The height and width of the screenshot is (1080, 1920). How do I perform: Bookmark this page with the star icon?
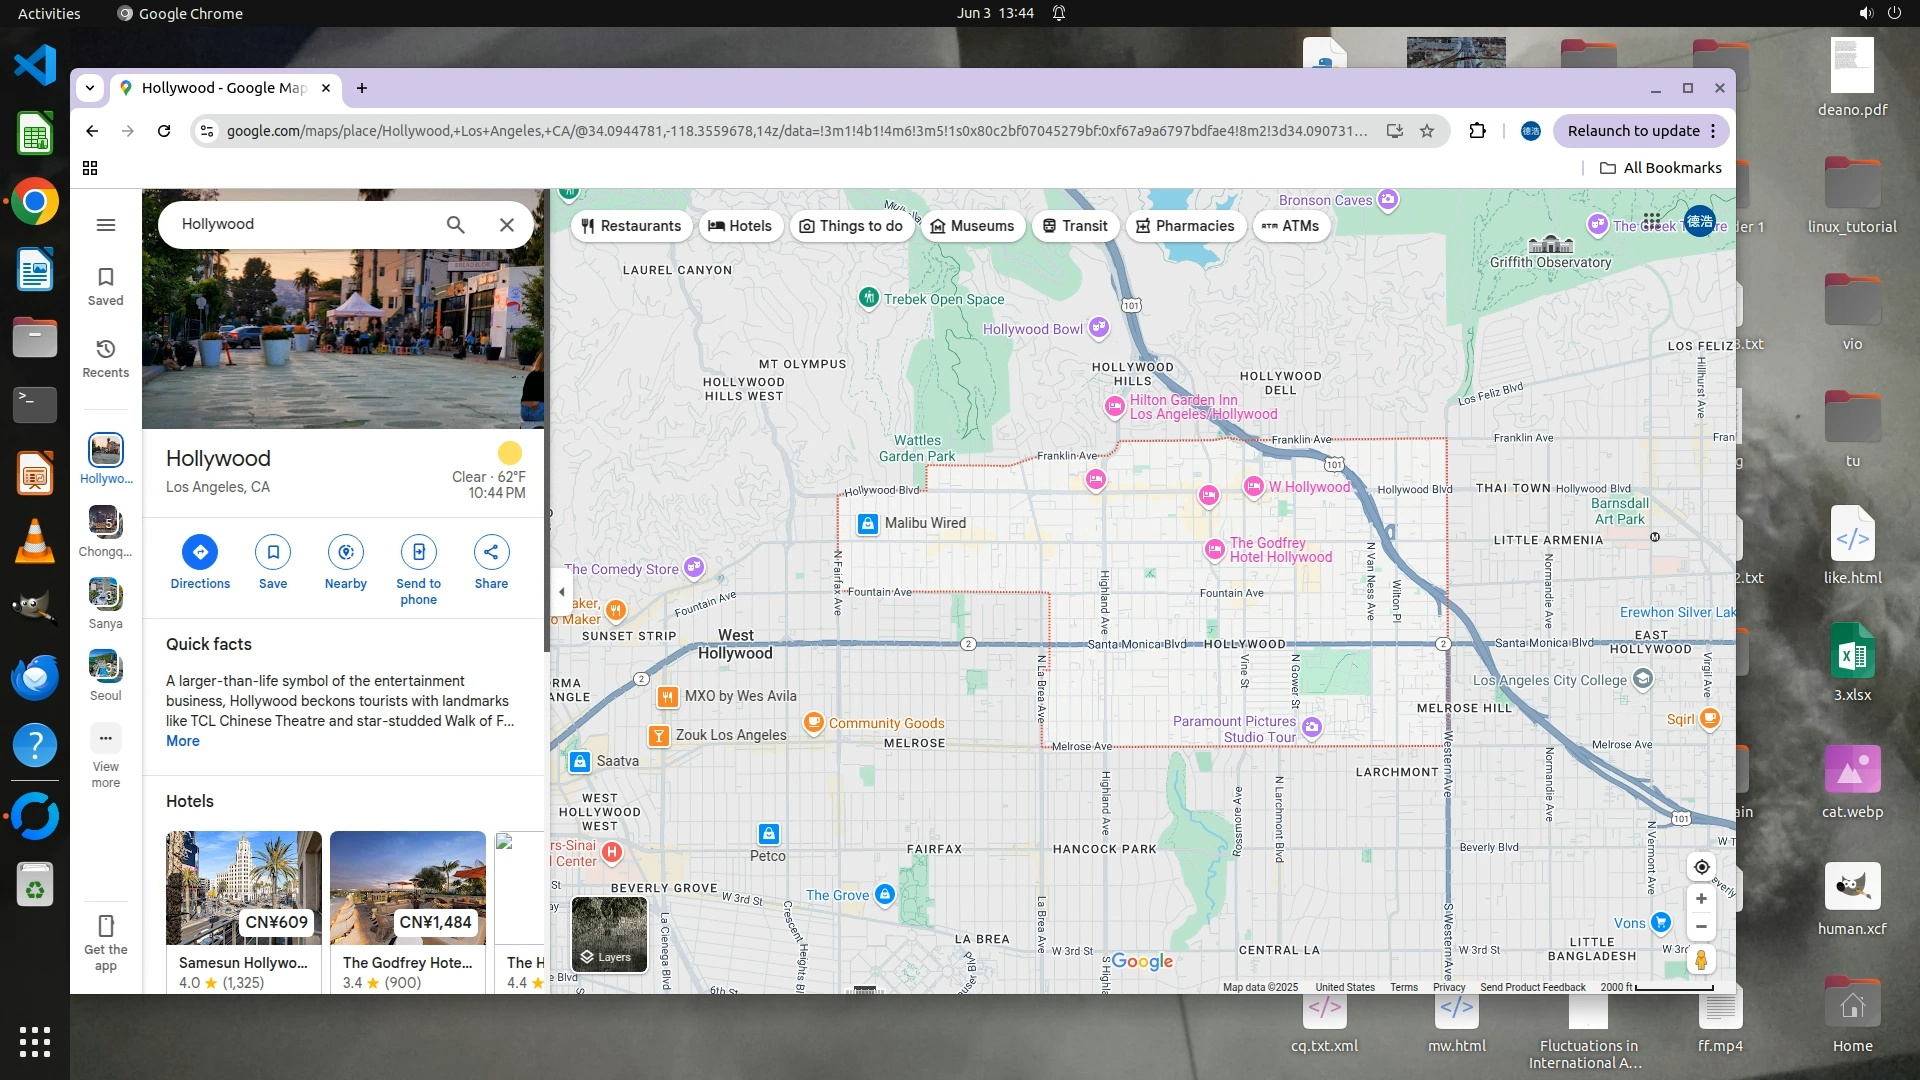pos(1427,131)
